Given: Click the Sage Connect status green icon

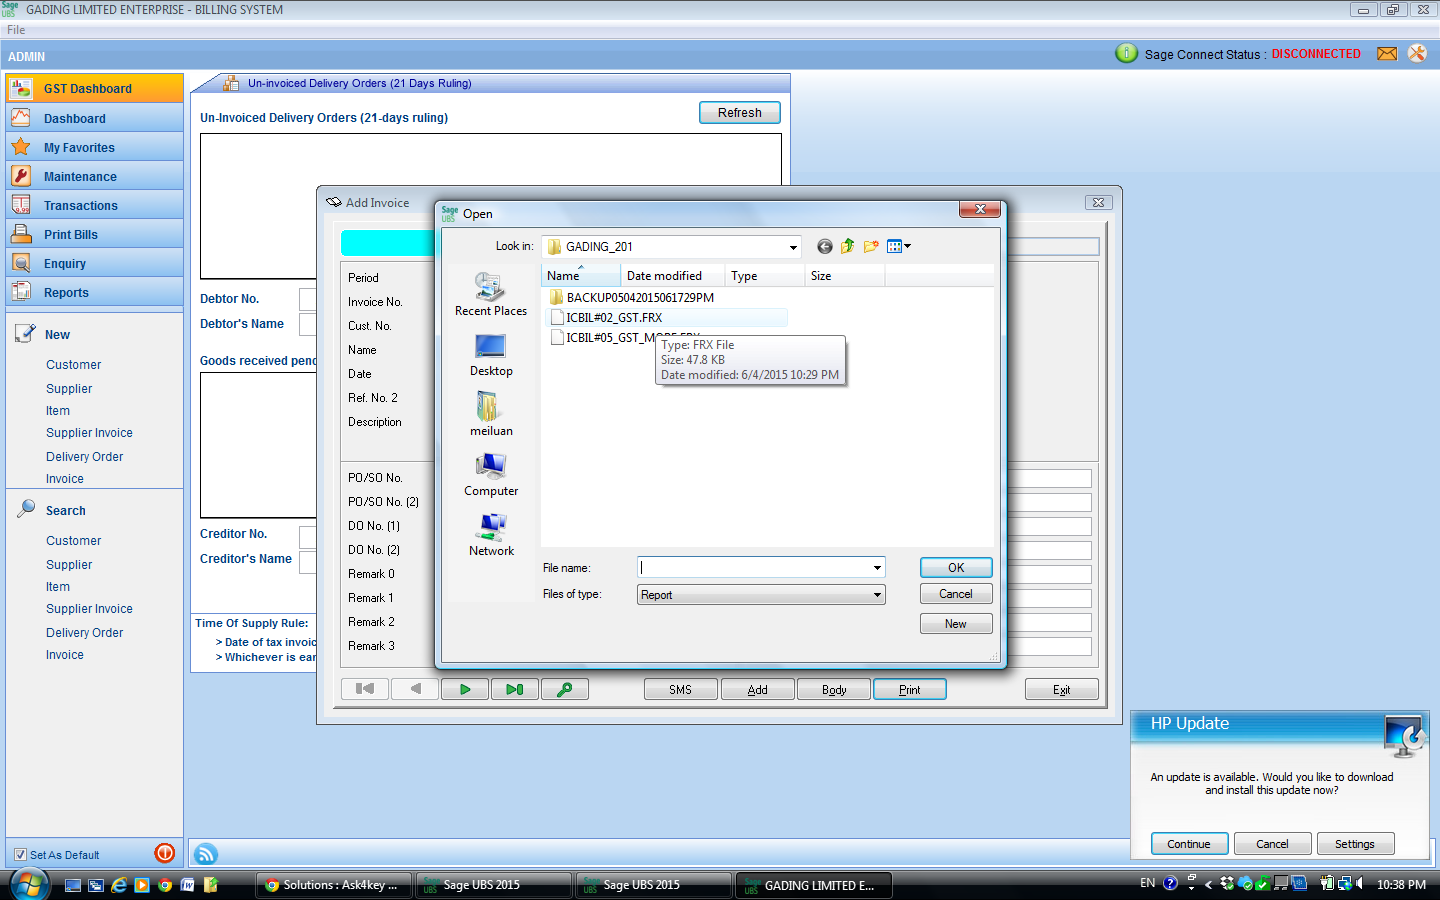Looking at the screenshot, I should click(1126, 53).
